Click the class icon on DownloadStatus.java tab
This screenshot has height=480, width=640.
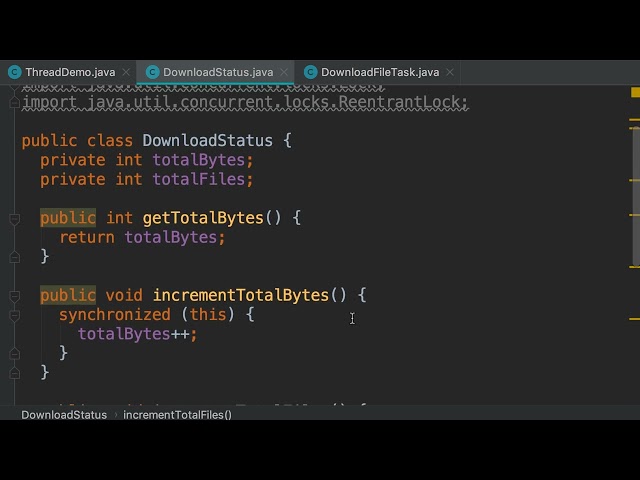pos(152,72)
